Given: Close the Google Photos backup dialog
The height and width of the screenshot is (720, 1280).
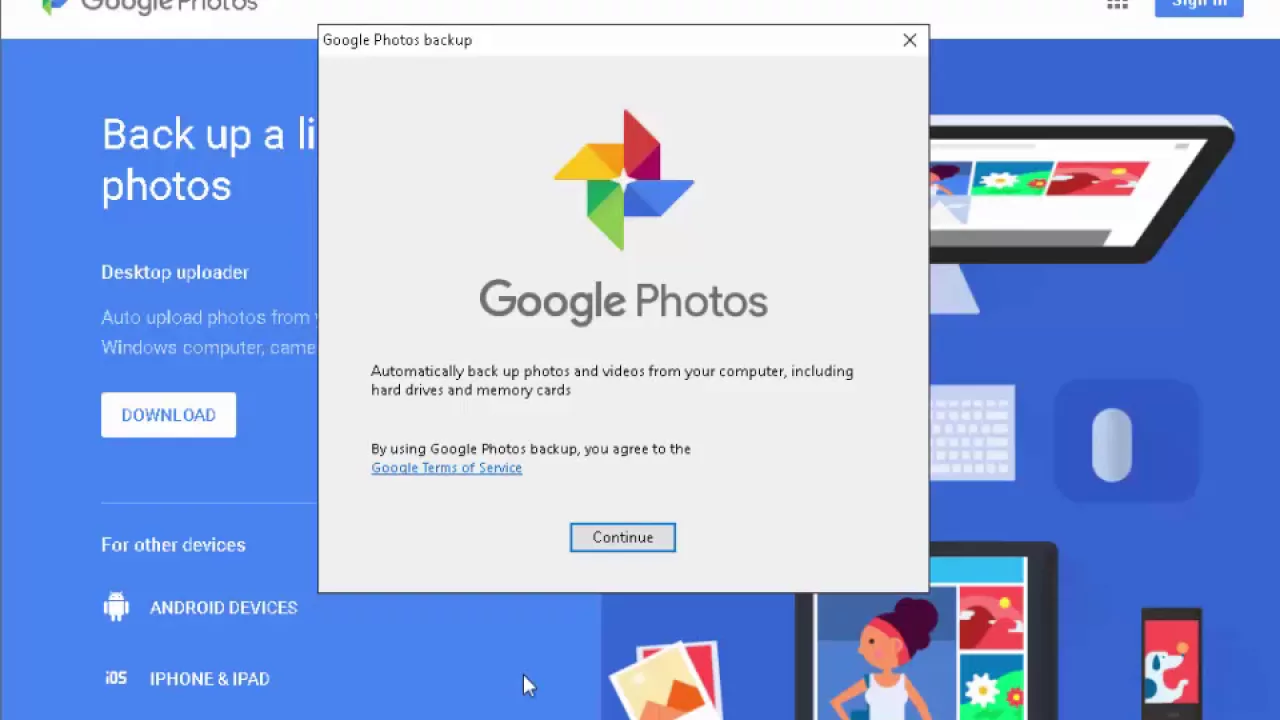Looking at the screenshot, I should (909, 40).
